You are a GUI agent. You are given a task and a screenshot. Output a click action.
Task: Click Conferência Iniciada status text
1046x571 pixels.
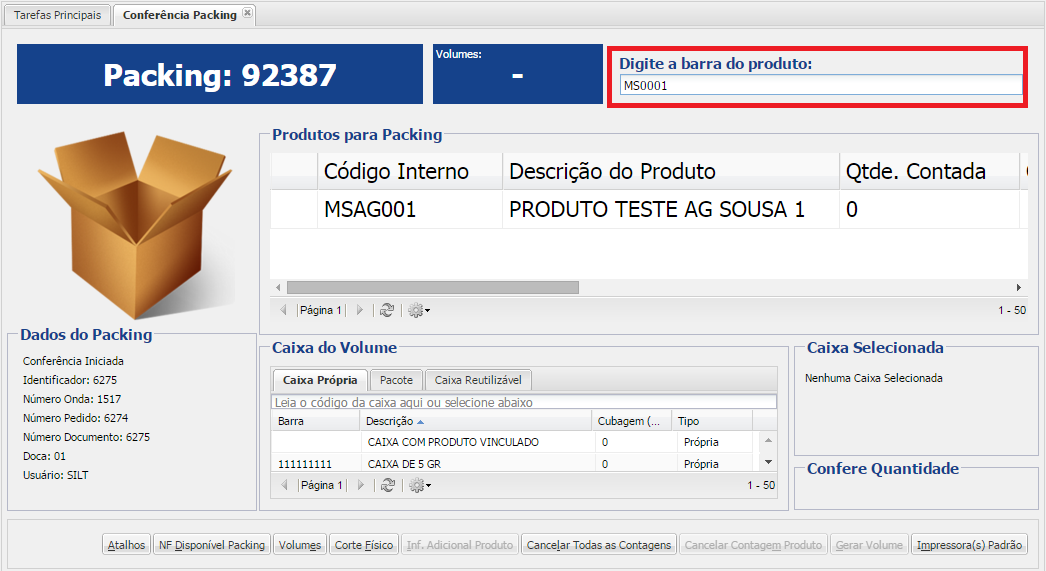73,361
